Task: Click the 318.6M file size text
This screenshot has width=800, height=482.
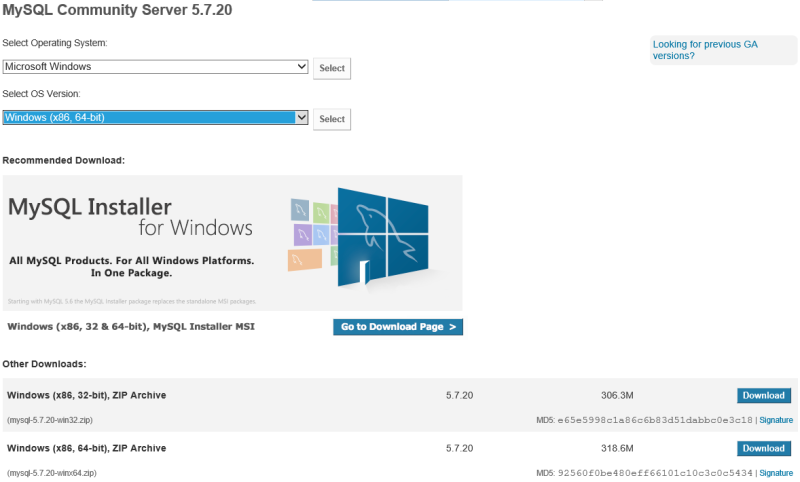Action: pos(617,448)
